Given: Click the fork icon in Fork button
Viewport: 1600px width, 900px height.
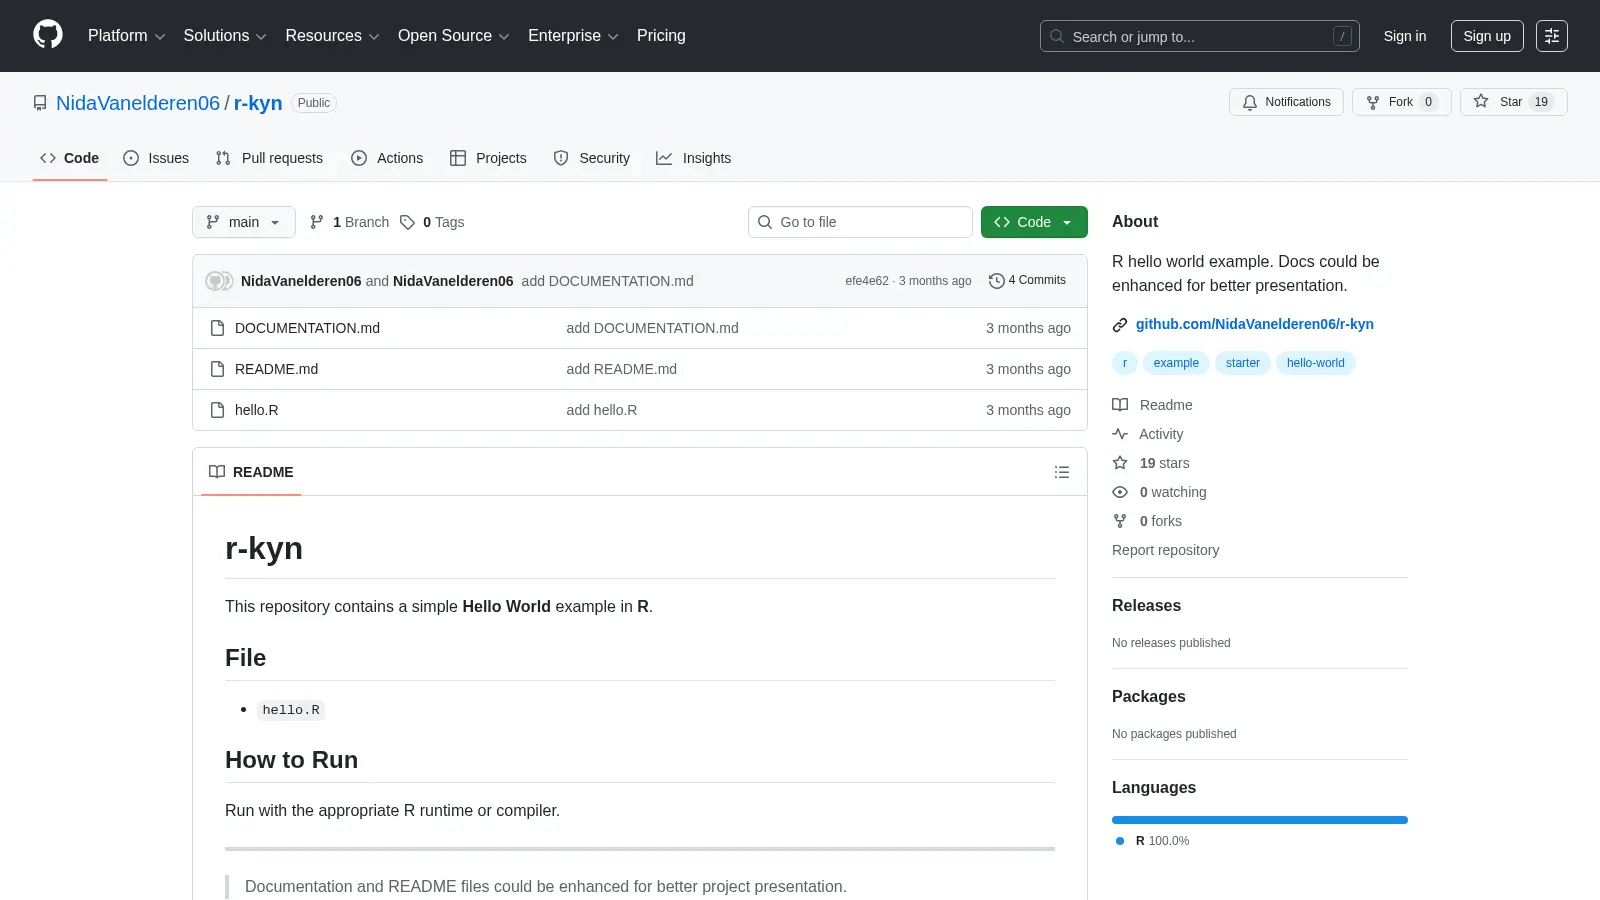Looking at the screenshot, I should pos(1373,102).
